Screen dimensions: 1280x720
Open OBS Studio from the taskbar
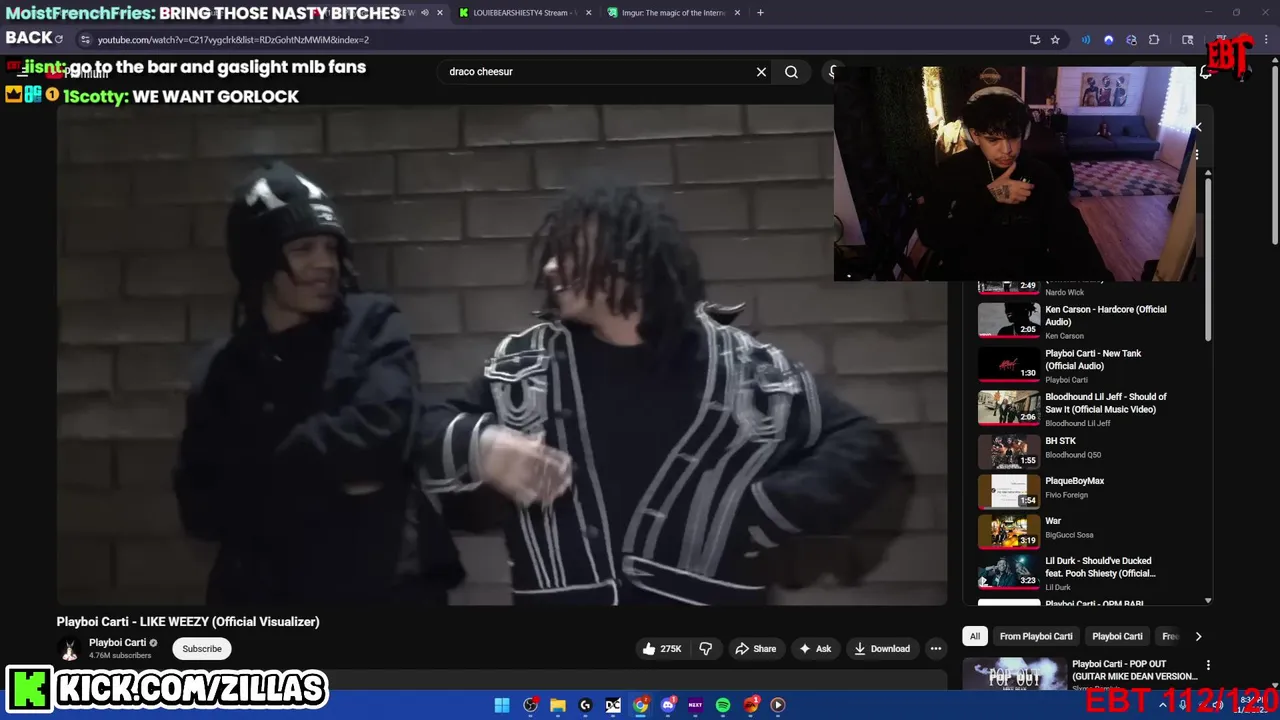point(530,705)
